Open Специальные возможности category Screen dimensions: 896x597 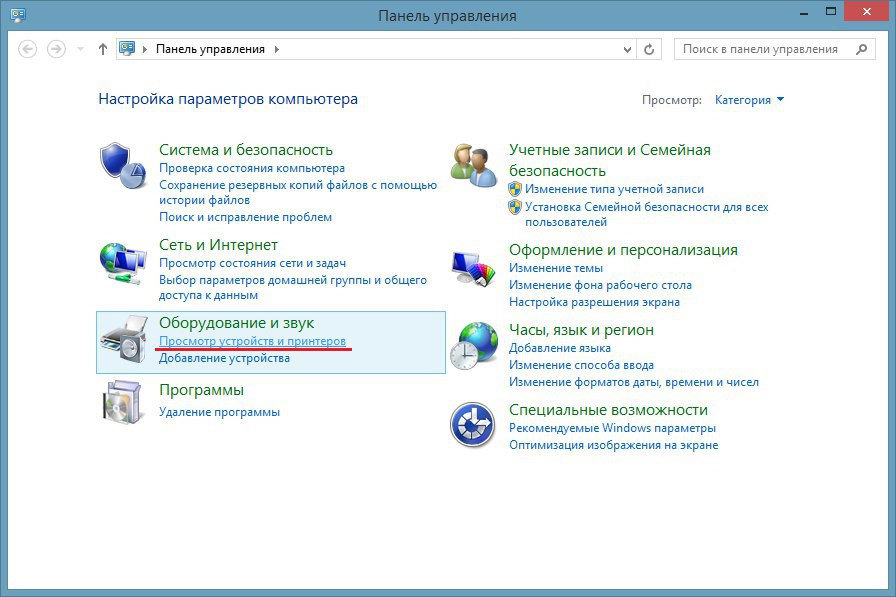pyautogui.click(x=608, y=410)
